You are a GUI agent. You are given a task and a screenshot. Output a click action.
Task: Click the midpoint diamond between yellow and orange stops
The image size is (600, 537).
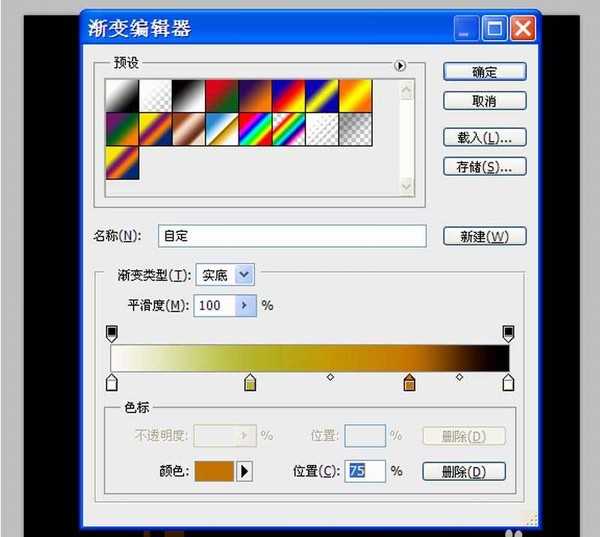330,377
